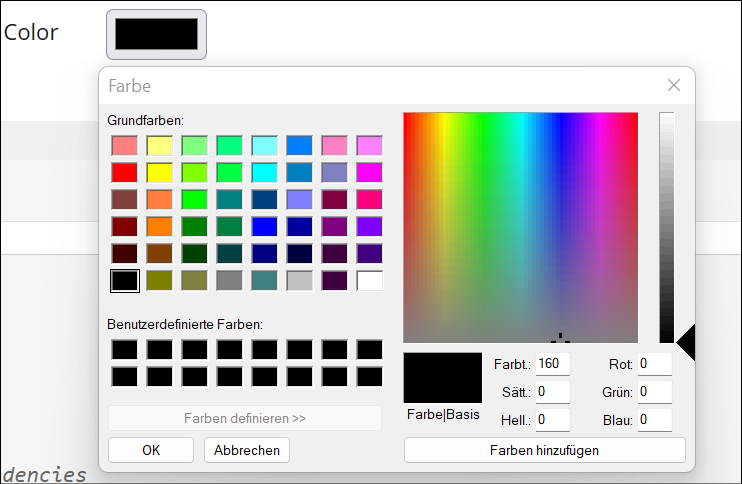Select the bright green basic color swatch

tap(195, 200)
